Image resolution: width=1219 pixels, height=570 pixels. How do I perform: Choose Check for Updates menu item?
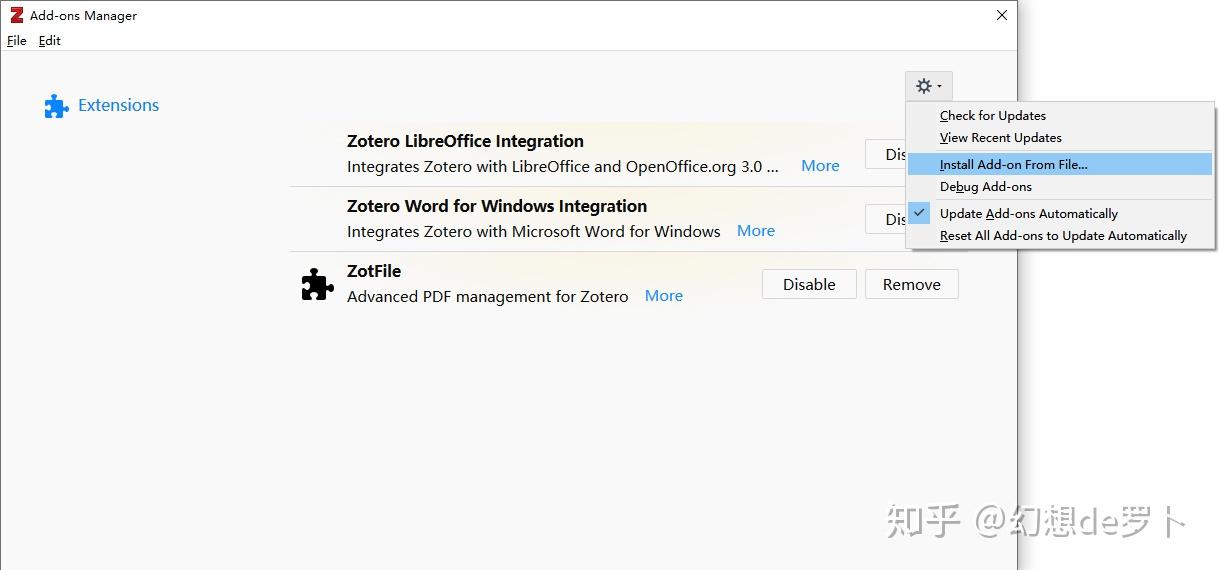point(992,115)
